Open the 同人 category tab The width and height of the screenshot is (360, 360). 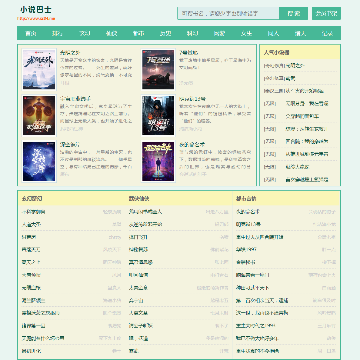coord(273,33)
